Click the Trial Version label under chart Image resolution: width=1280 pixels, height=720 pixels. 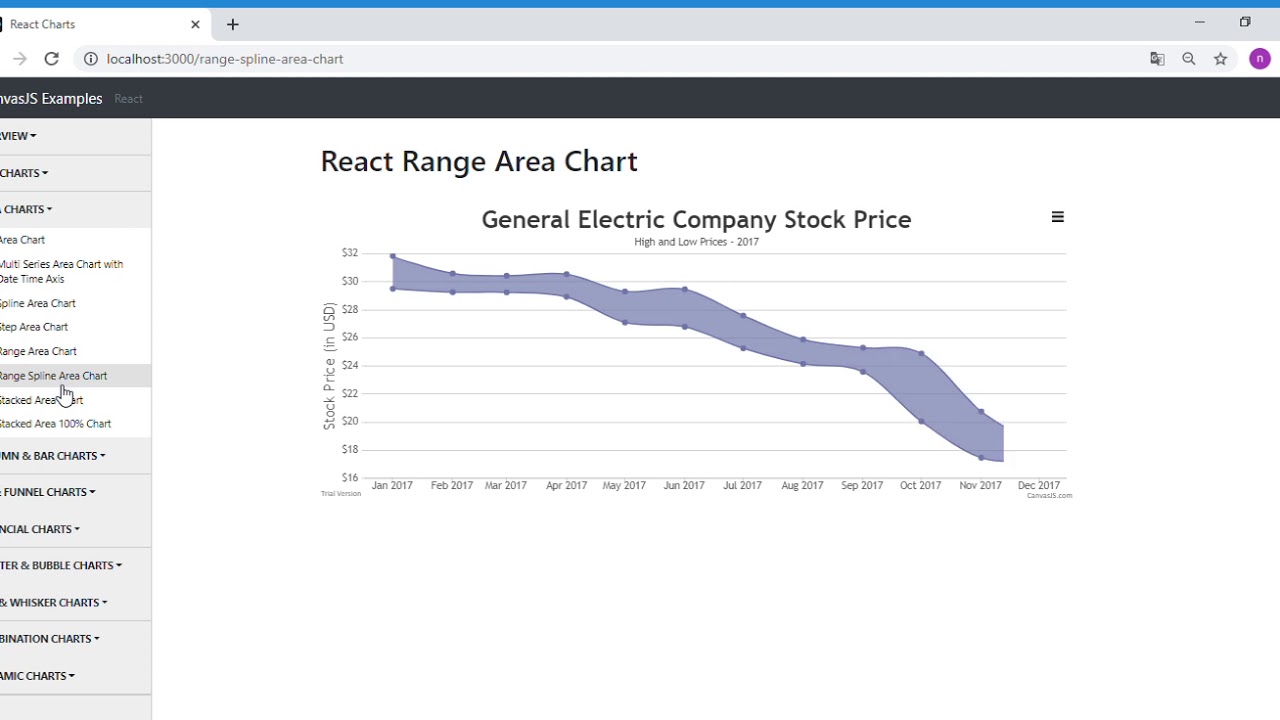click(x=341, y=494)
